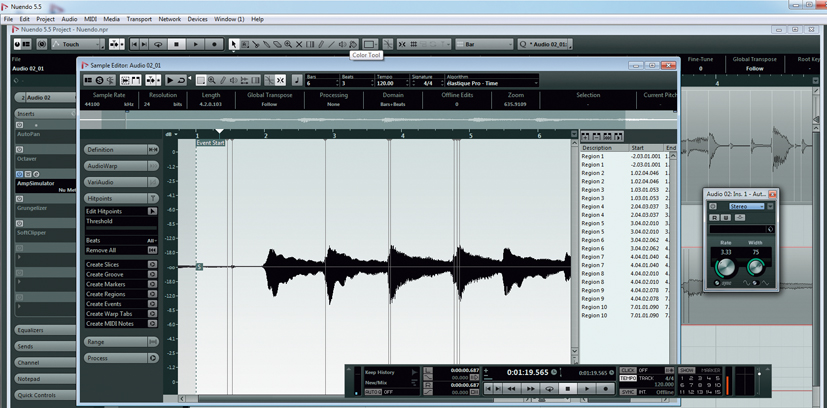Click the Remove All hitpoints icon
This screenshot has width=827, height=408.
click(152, 250)
